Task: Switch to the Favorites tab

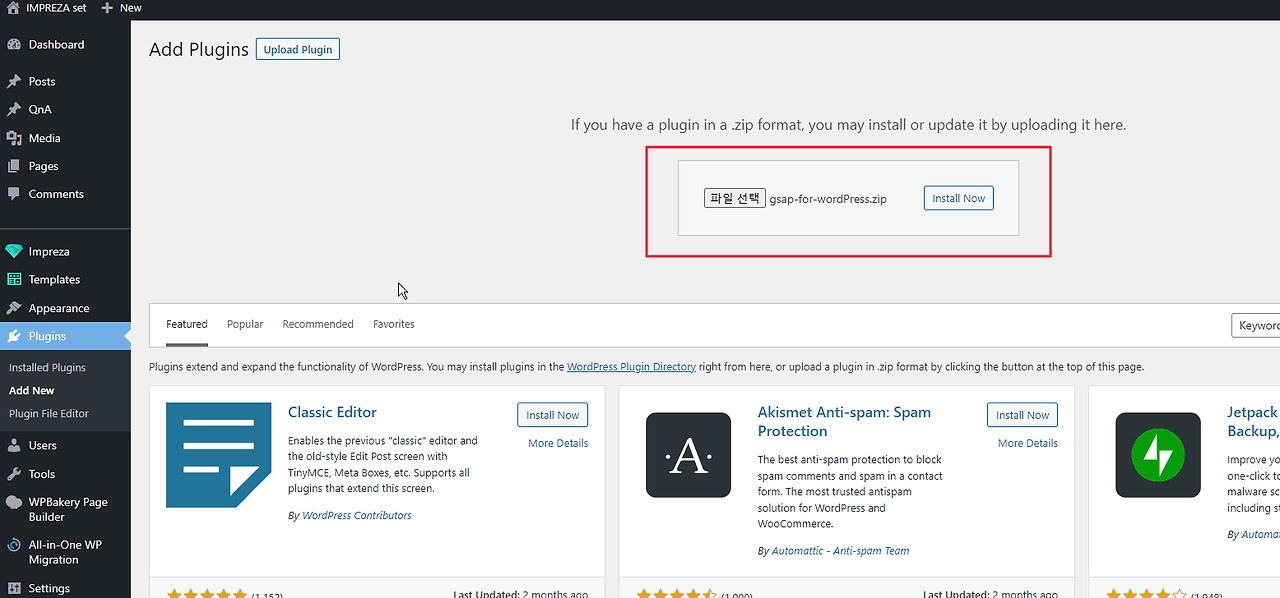Action: 394,325
